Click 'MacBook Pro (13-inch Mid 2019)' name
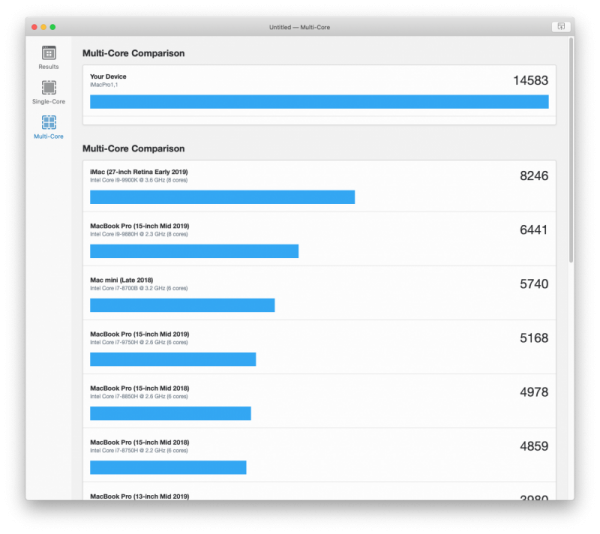Viewport: 600px width, 534px height. click(x=140, y=496)
